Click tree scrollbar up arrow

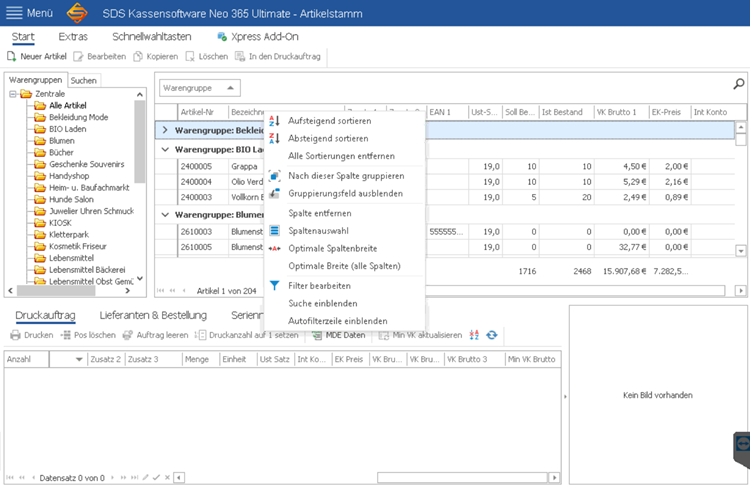(x=140, y=95)
